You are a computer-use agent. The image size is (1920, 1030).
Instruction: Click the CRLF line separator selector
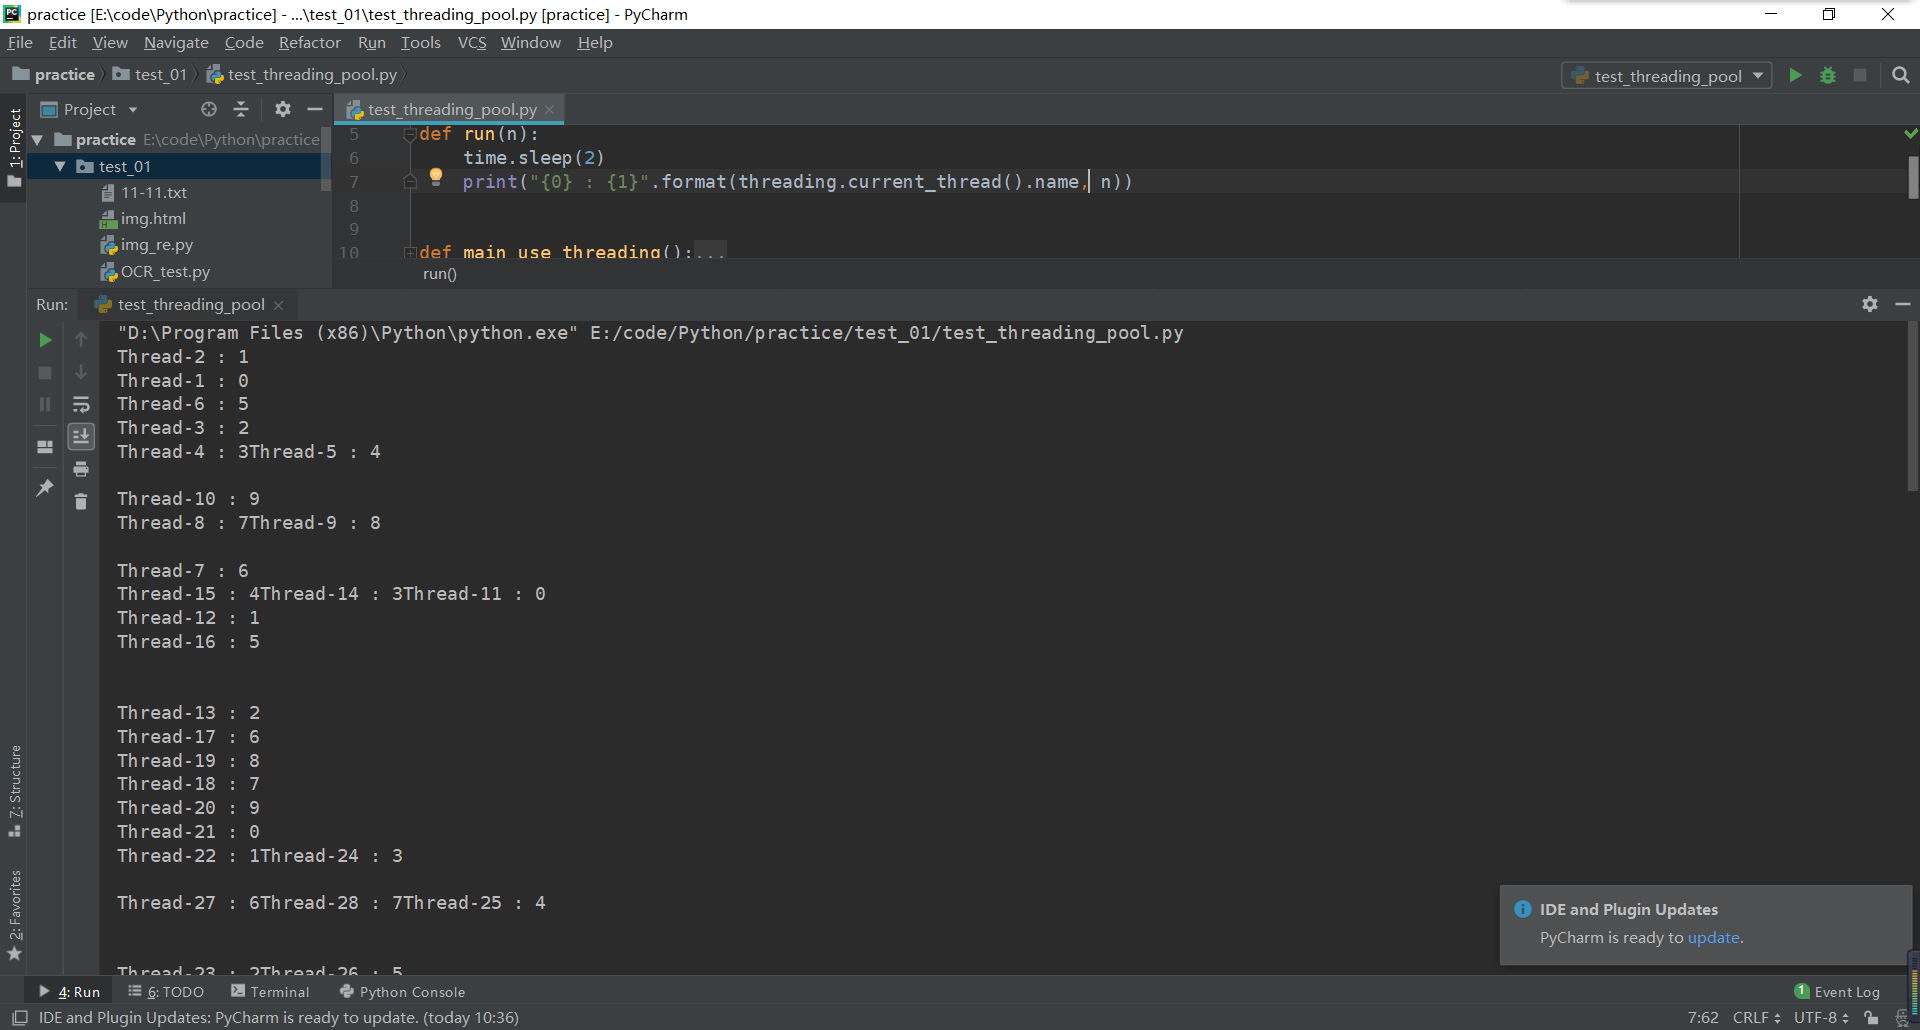click(1756, 1018)
